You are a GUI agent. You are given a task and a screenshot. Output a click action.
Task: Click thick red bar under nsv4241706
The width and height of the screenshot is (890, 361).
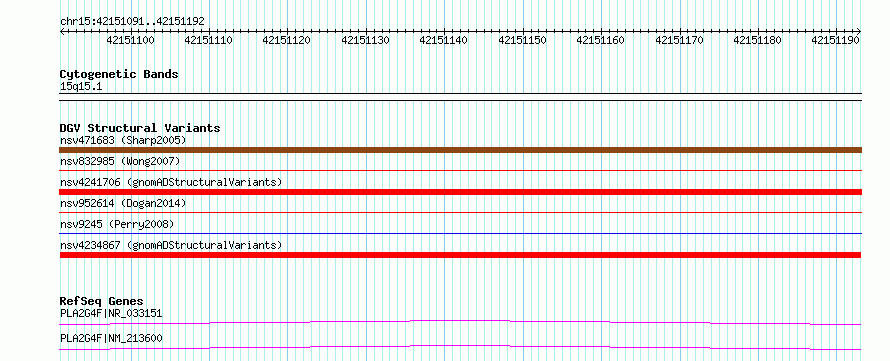tap(460, 192)
